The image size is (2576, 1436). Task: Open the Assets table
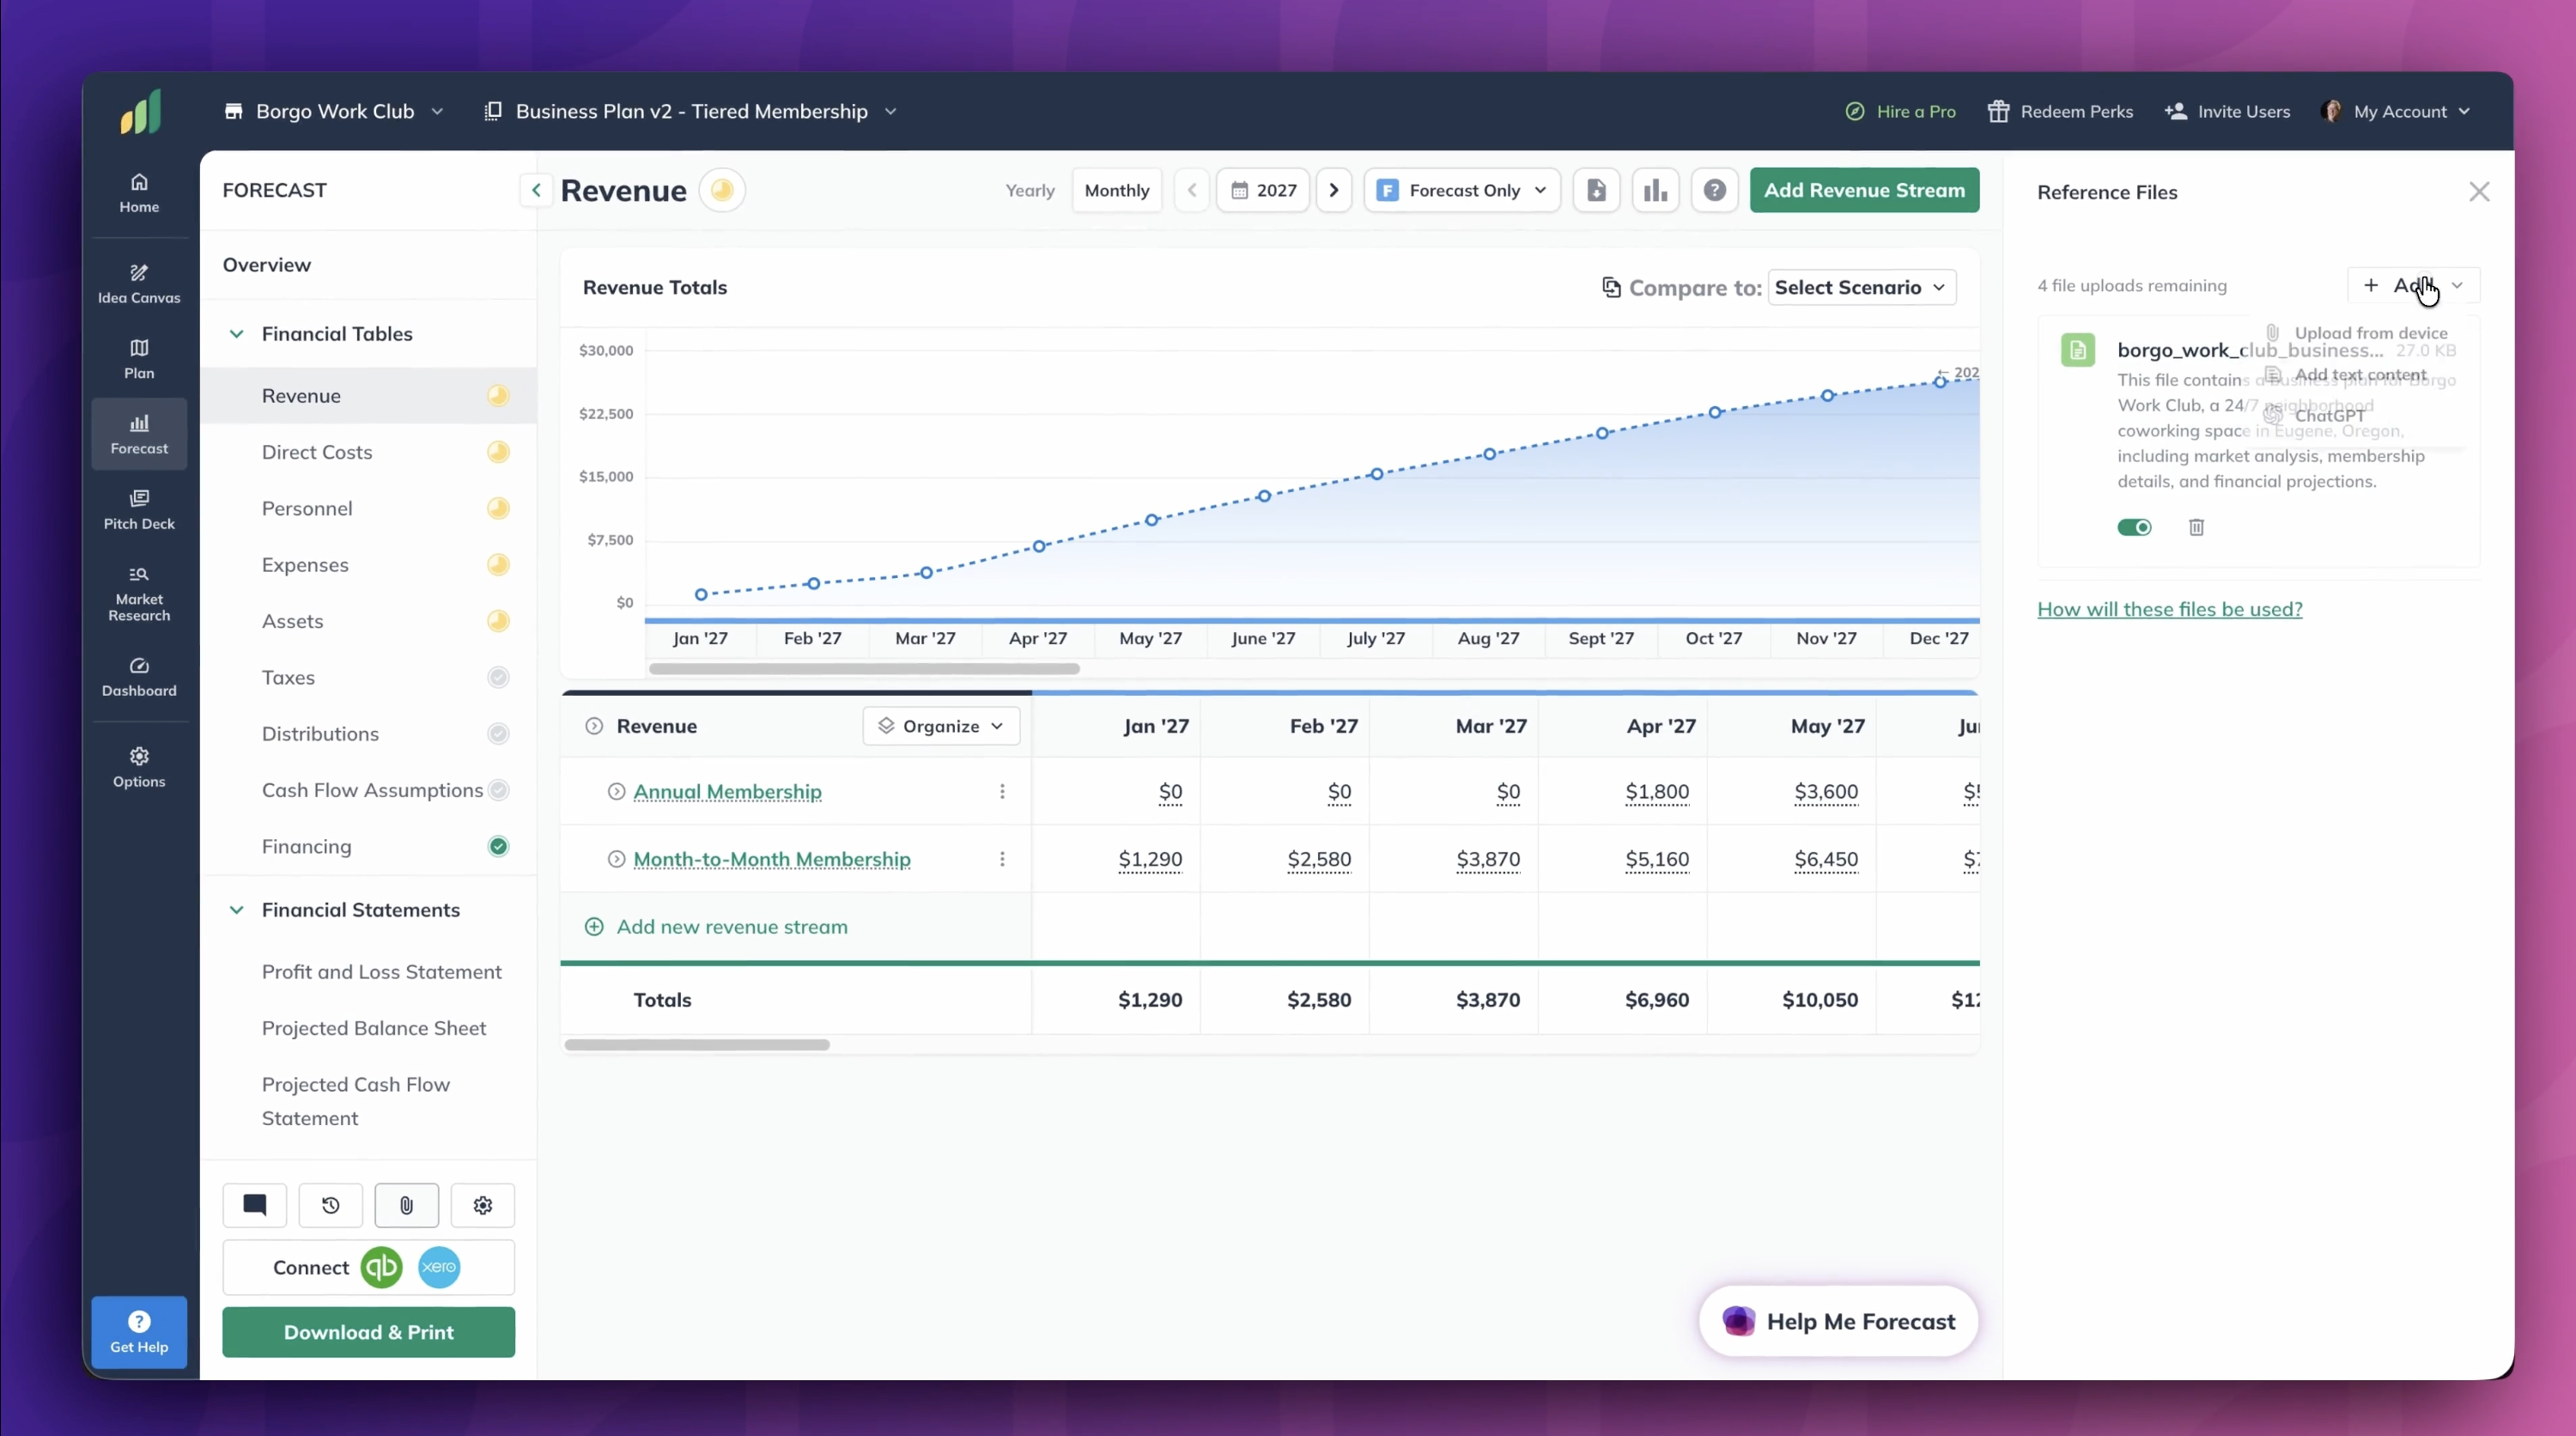(x=368, y=621)
